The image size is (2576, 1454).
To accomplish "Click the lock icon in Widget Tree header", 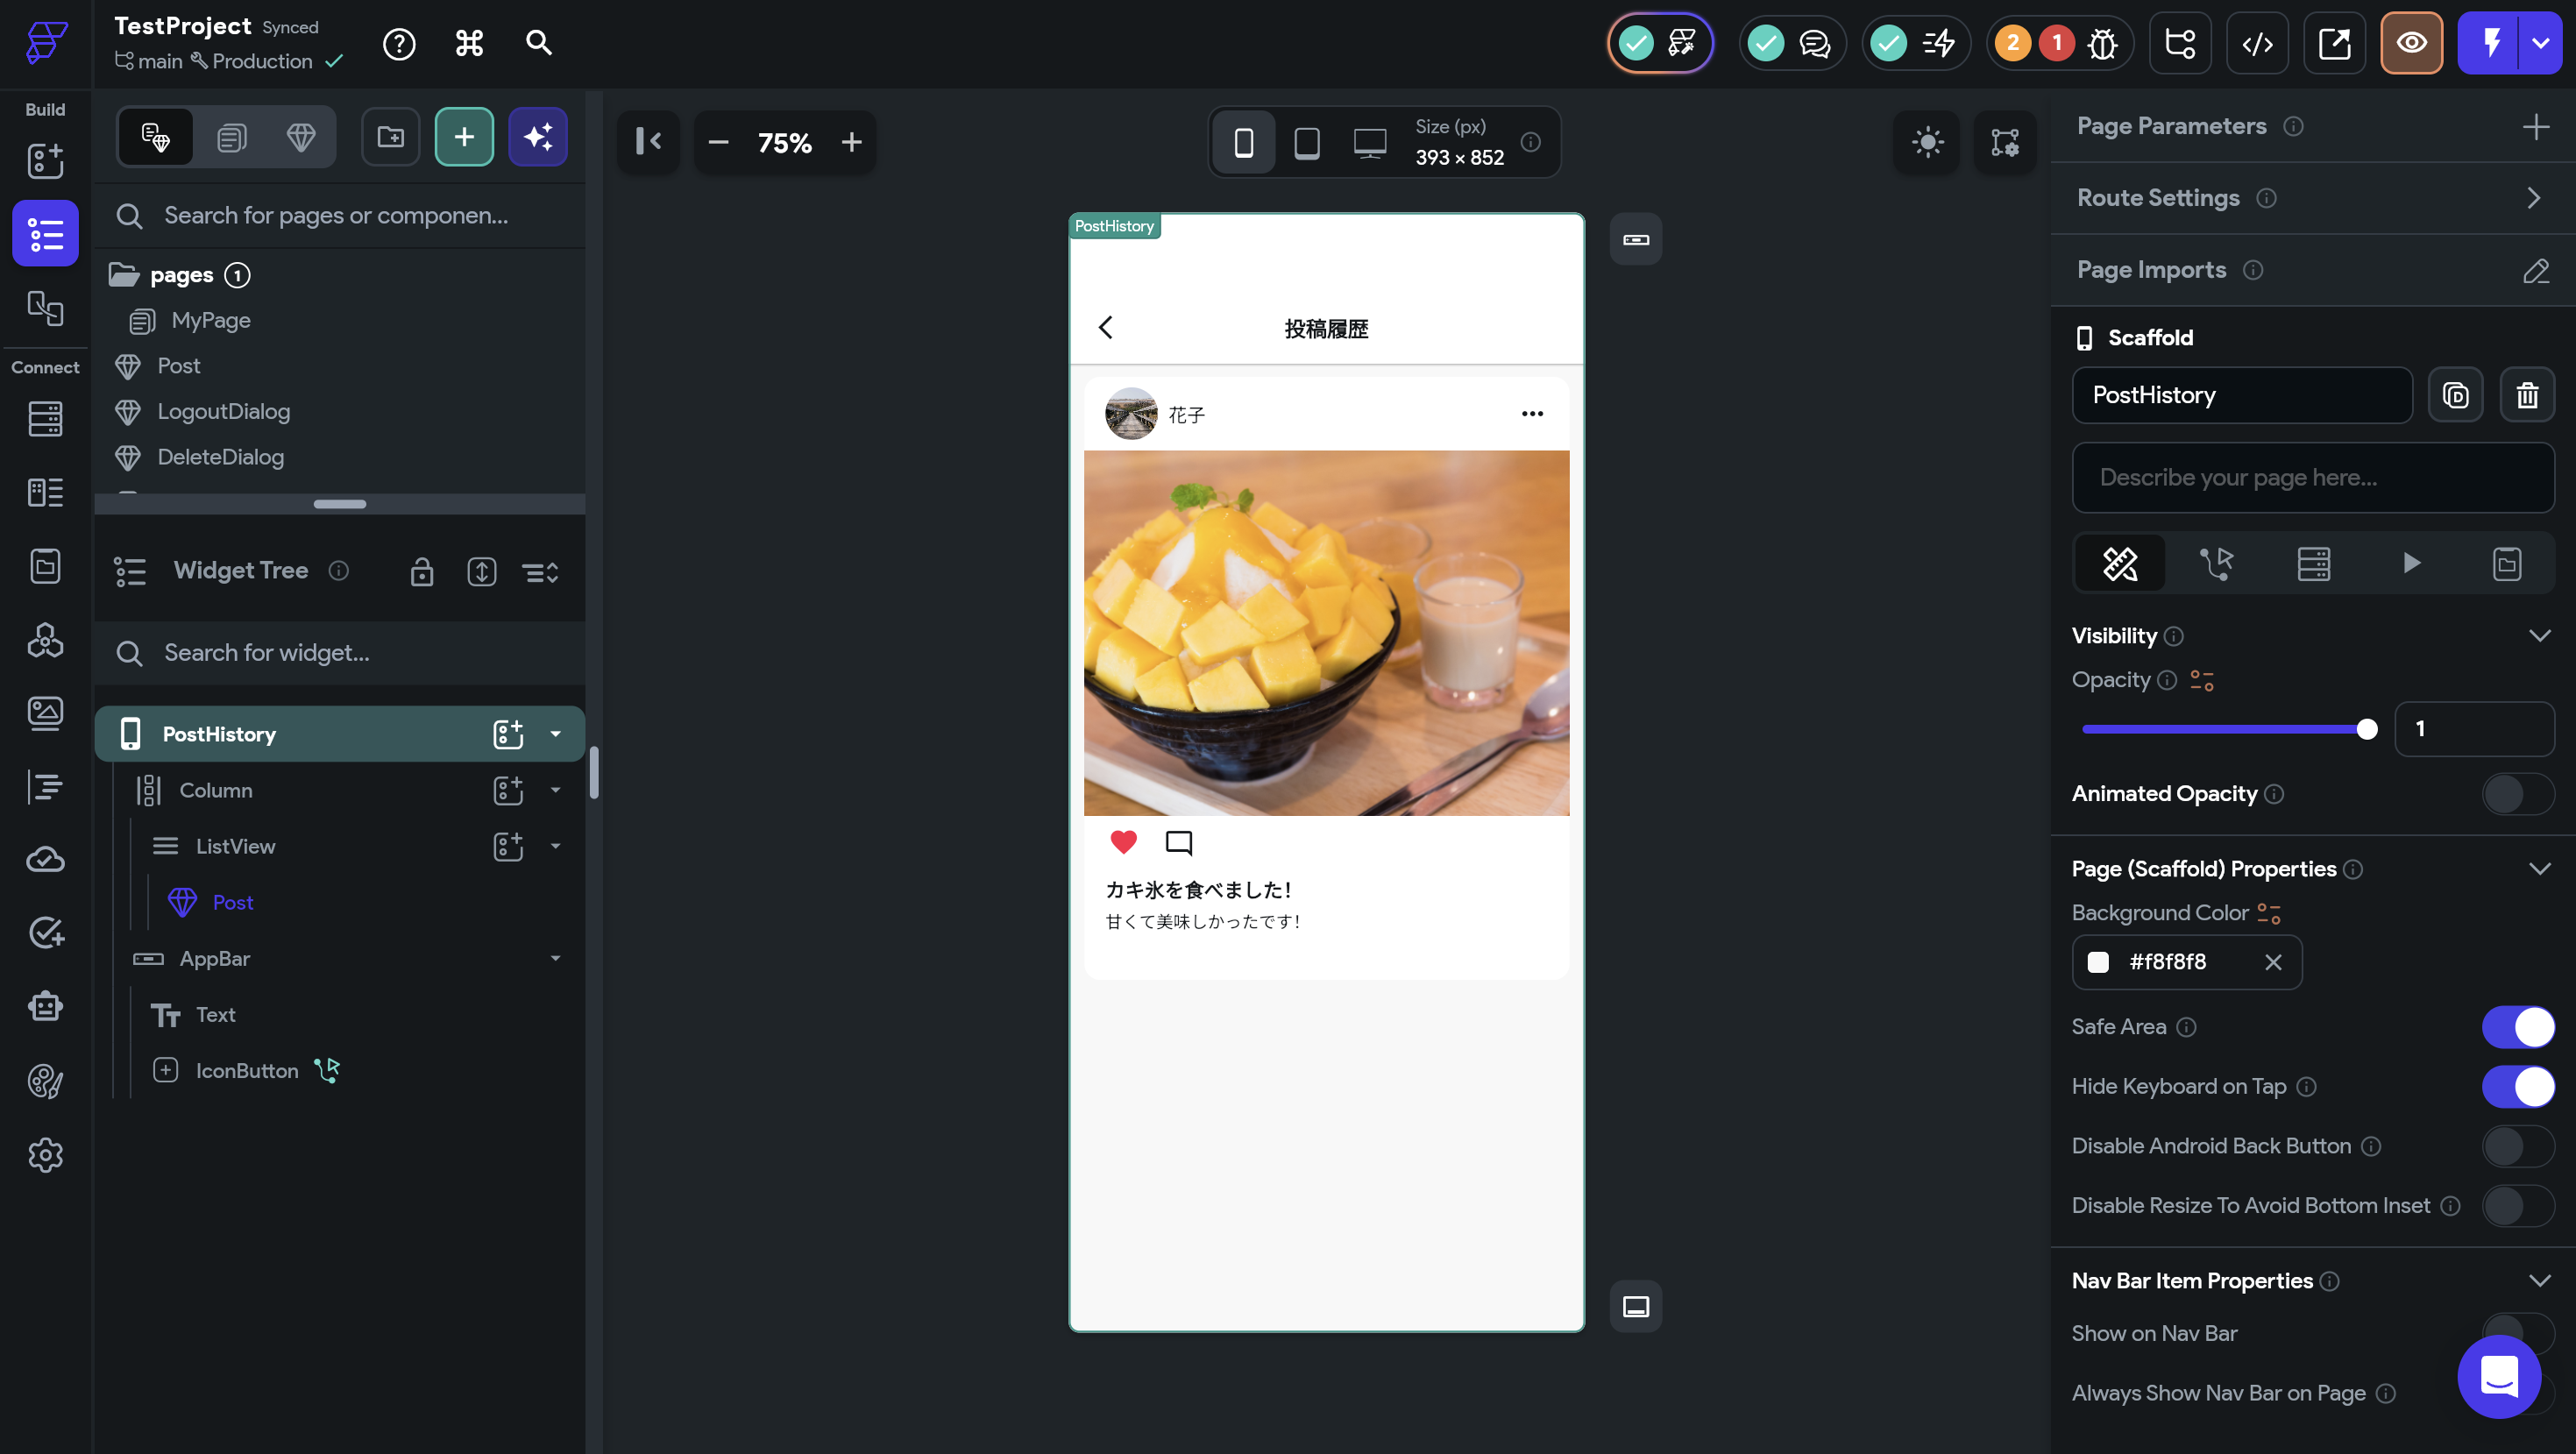I will click(422, 572).
